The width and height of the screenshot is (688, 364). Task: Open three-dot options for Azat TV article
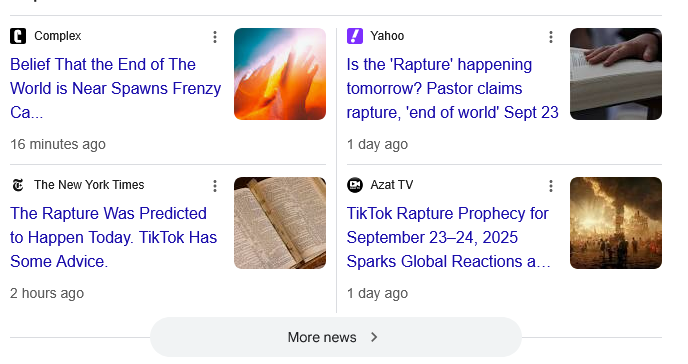[551, 186]
